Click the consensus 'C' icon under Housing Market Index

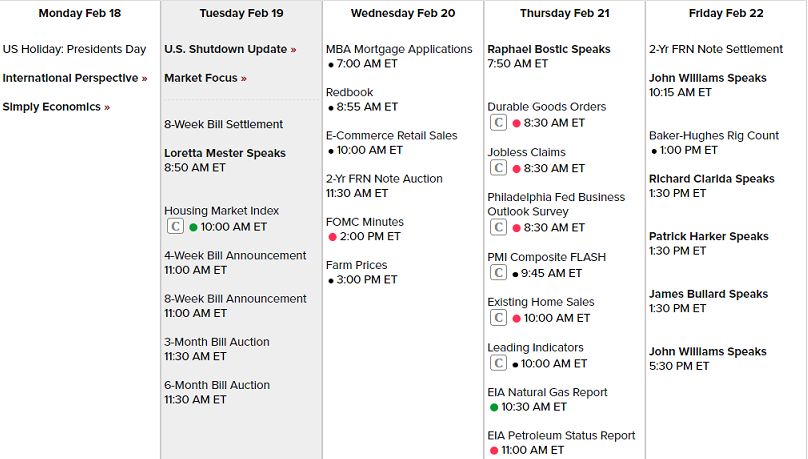(x=173, y=227)
